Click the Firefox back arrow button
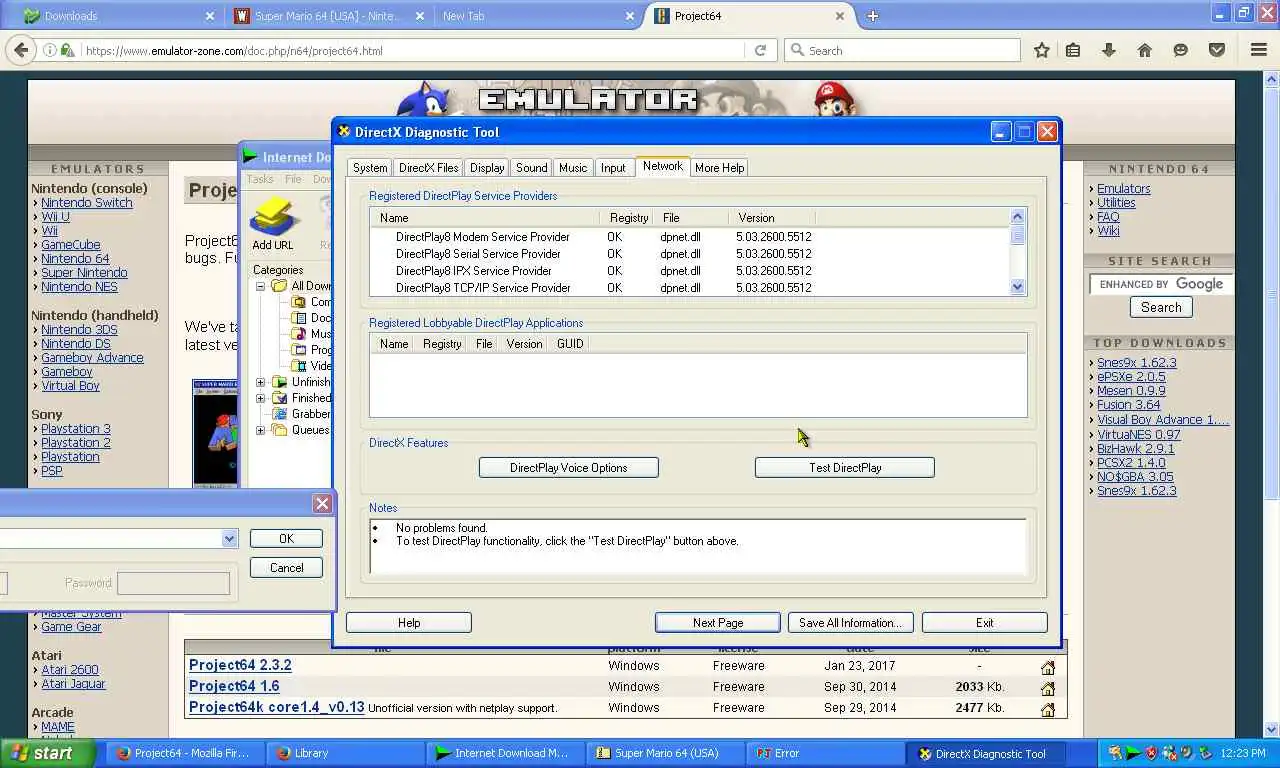Image resolution: width=1280 pixels, height=768 pixels. [19, 50]
